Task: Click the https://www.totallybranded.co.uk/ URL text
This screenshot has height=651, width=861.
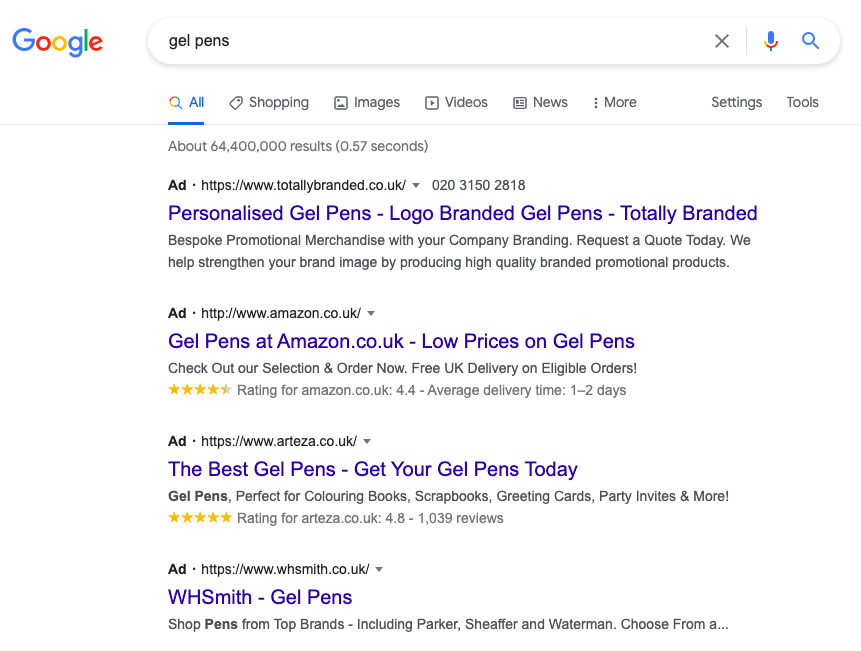Action: (304, 186)
